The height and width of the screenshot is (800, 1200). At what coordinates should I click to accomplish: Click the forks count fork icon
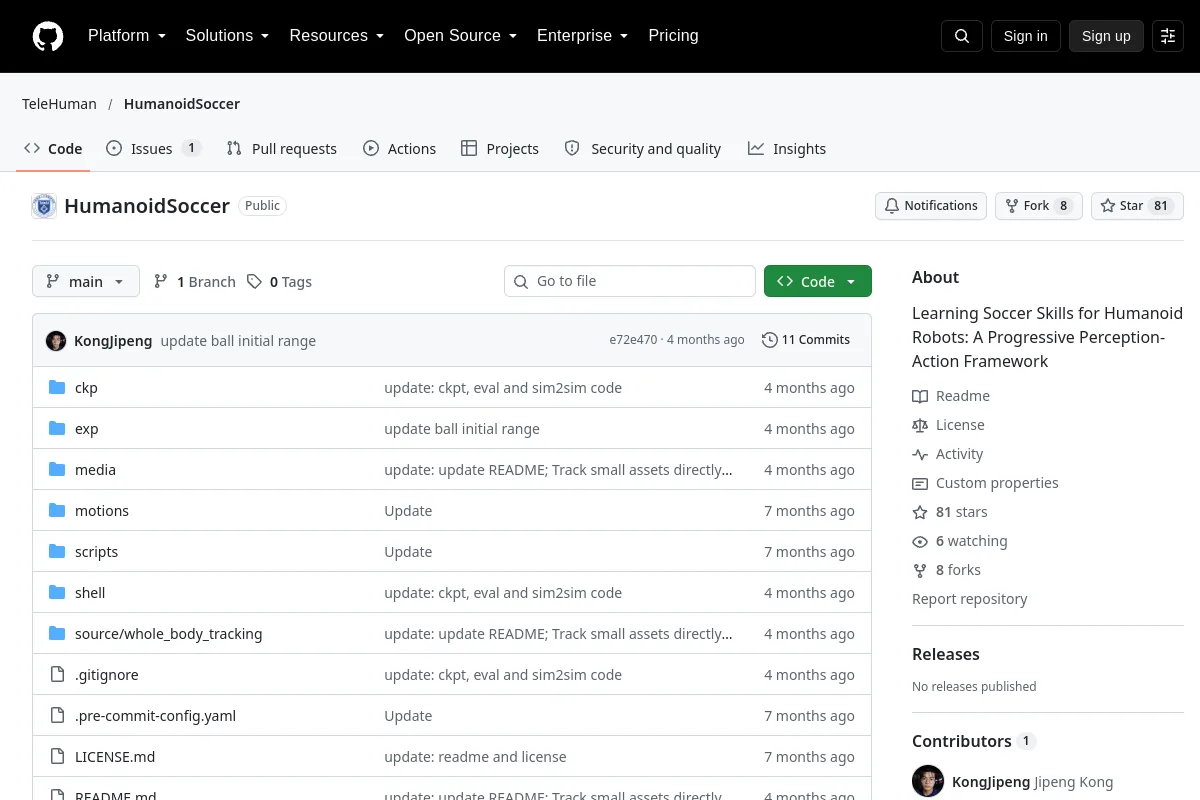pyautogui.click(x=920, y=571)
